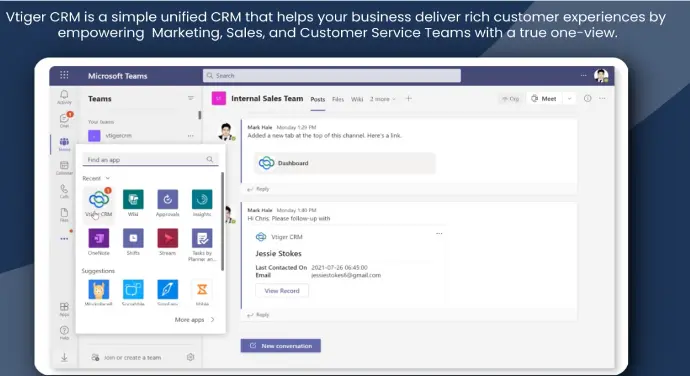This screenshot has height=376, width=690.
Task: Open the Activity bell in sidebar
Action: pyautogui.click(x=64, y=97)
